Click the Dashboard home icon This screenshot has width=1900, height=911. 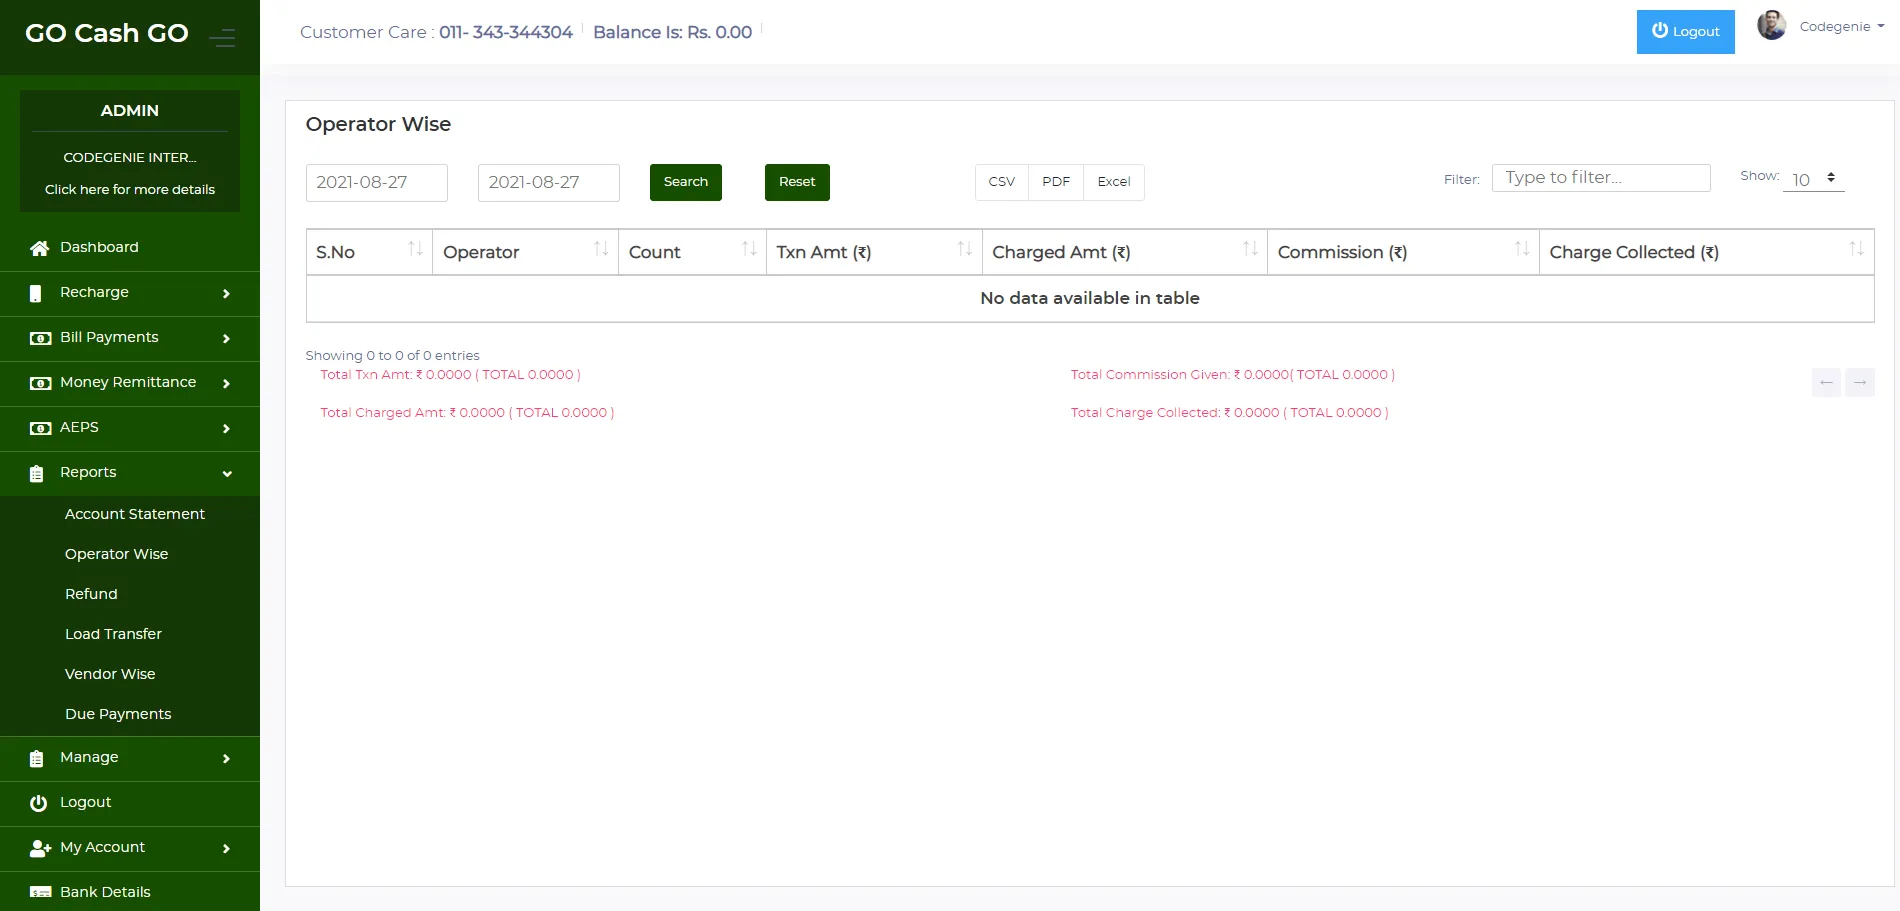coord(39,248)
